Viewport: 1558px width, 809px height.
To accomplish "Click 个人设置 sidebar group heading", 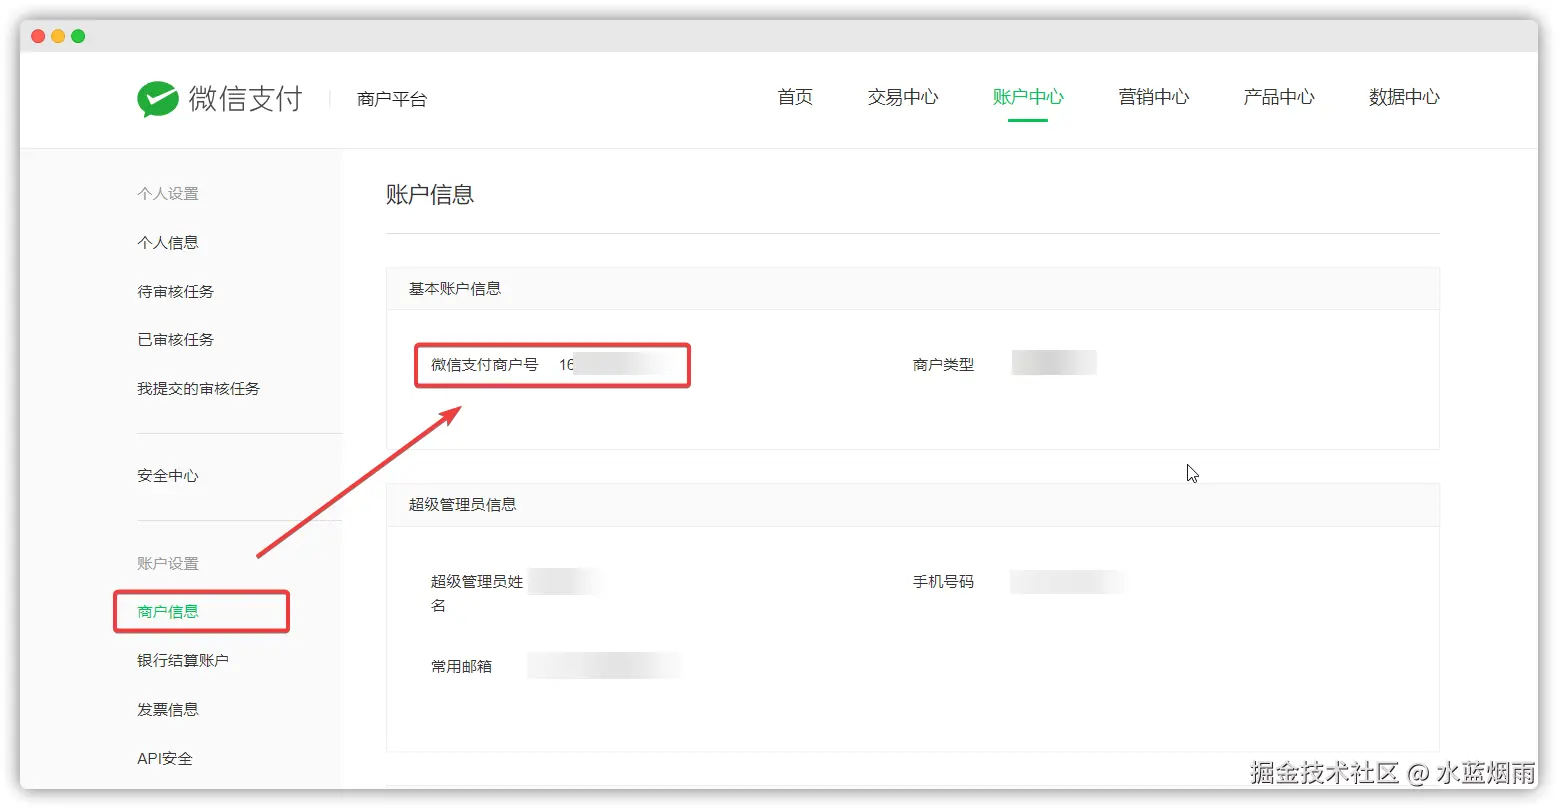I will point(168,194).
